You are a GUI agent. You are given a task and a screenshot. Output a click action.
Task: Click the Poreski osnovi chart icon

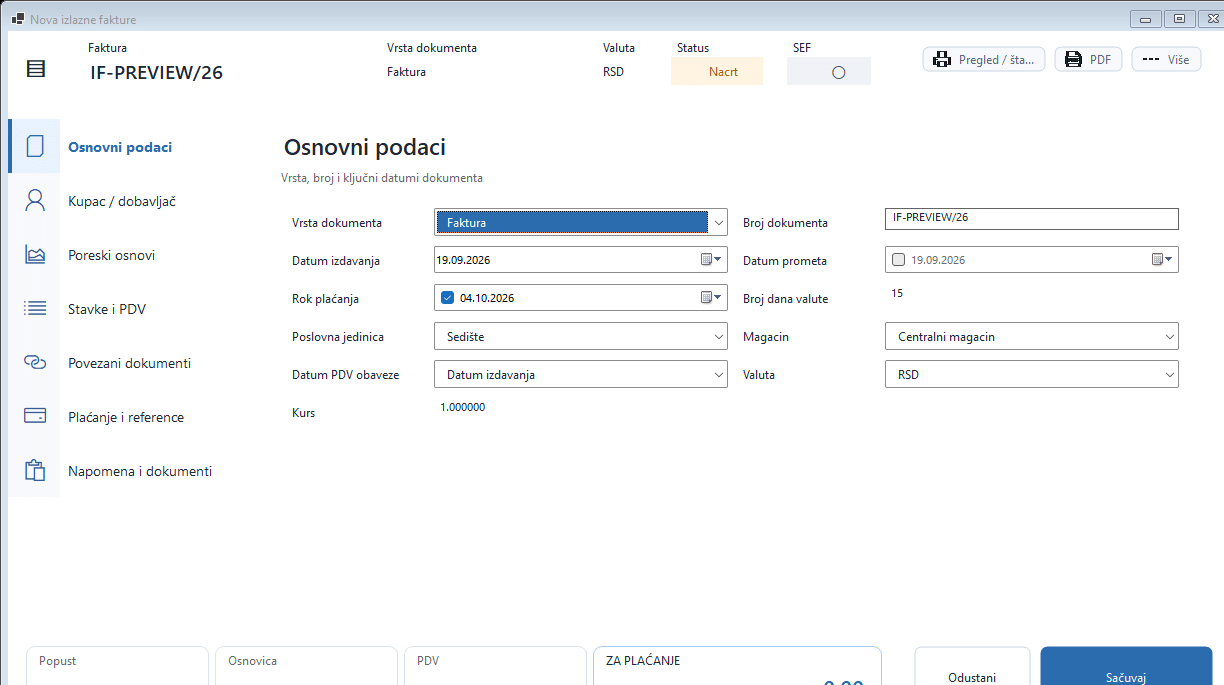35,255
